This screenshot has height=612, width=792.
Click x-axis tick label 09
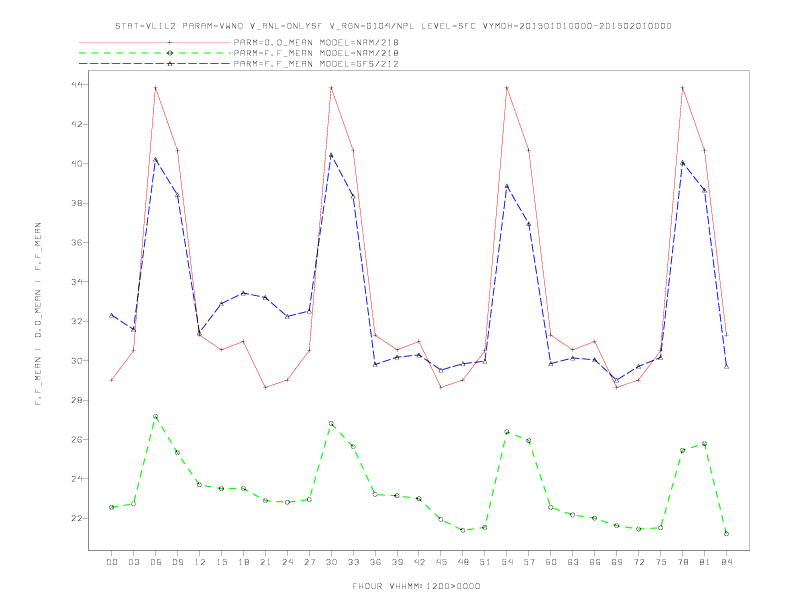click(x=177, y=562)
